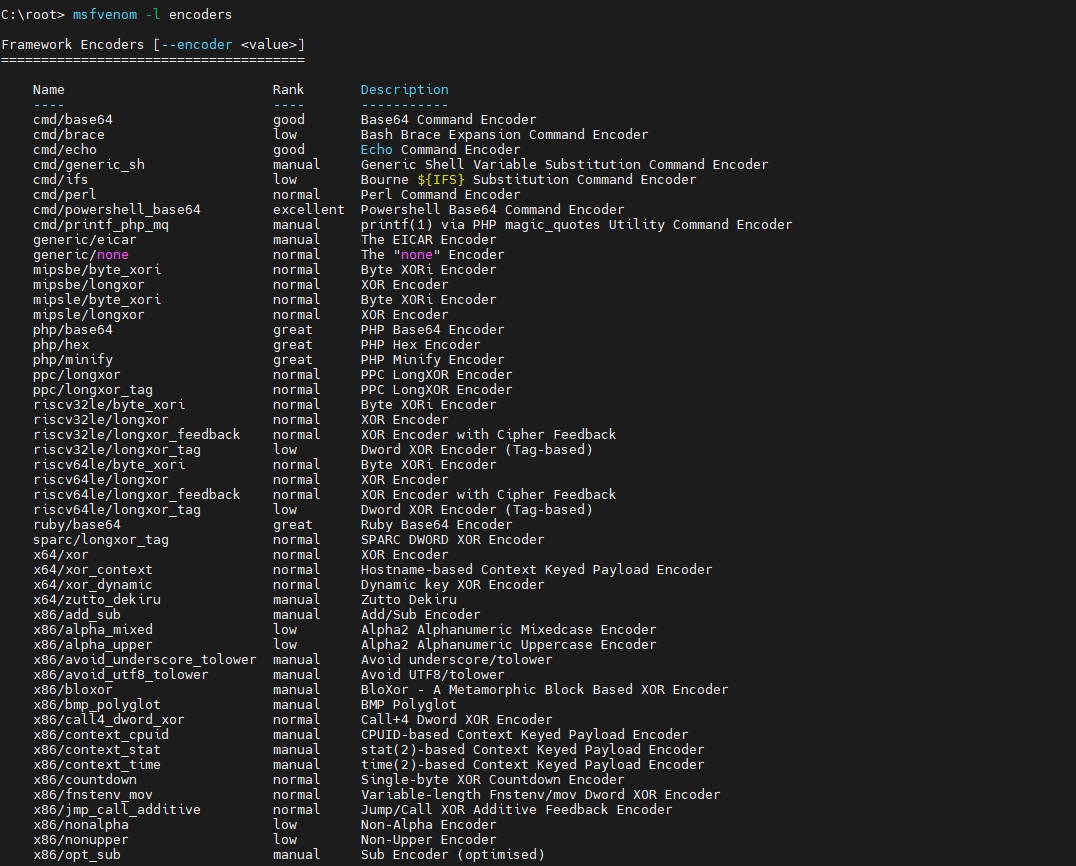
Task: Click the encoder name 'cmd/echo'
Action: pos(65,150)
